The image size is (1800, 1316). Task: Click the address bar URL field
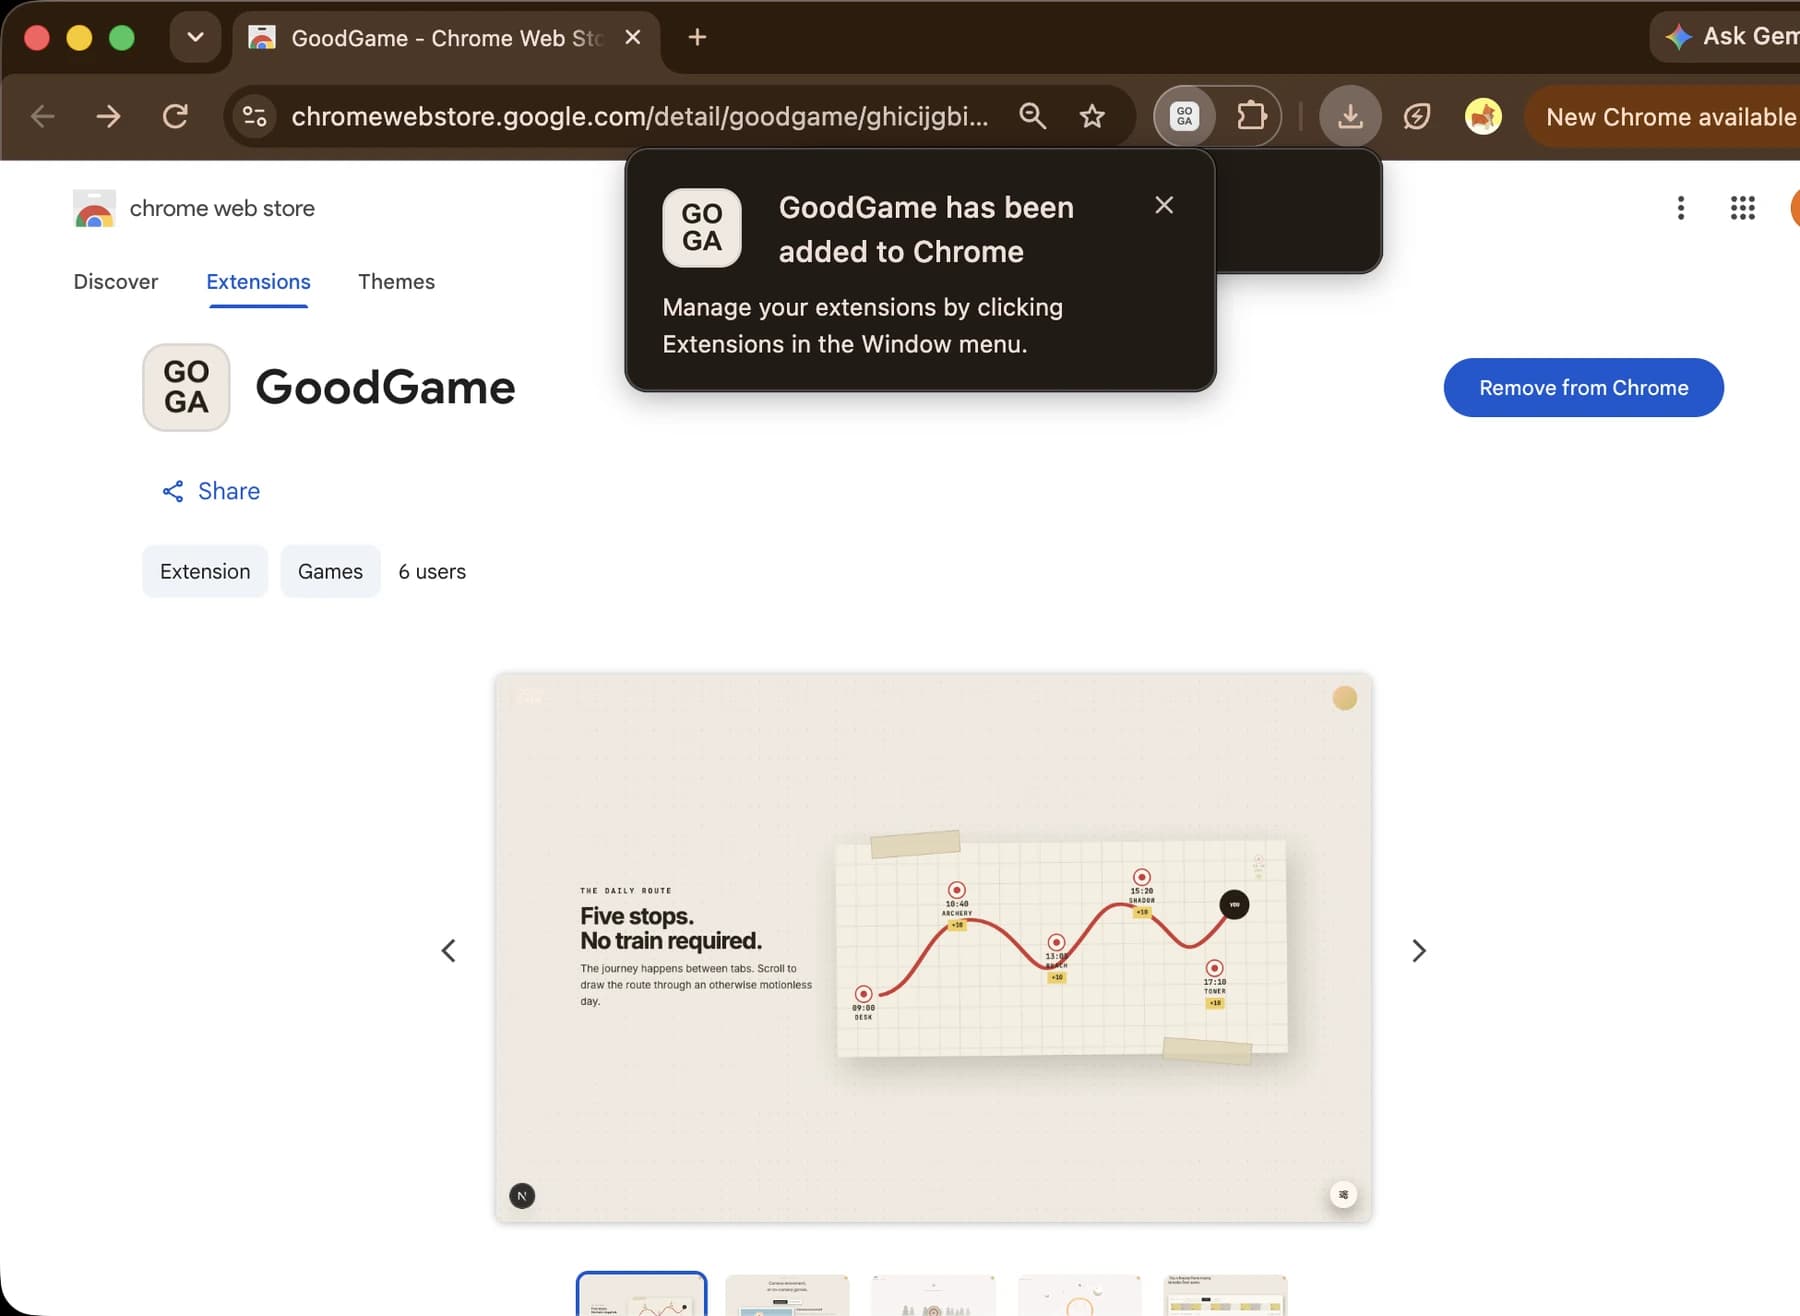coord(640,116)
